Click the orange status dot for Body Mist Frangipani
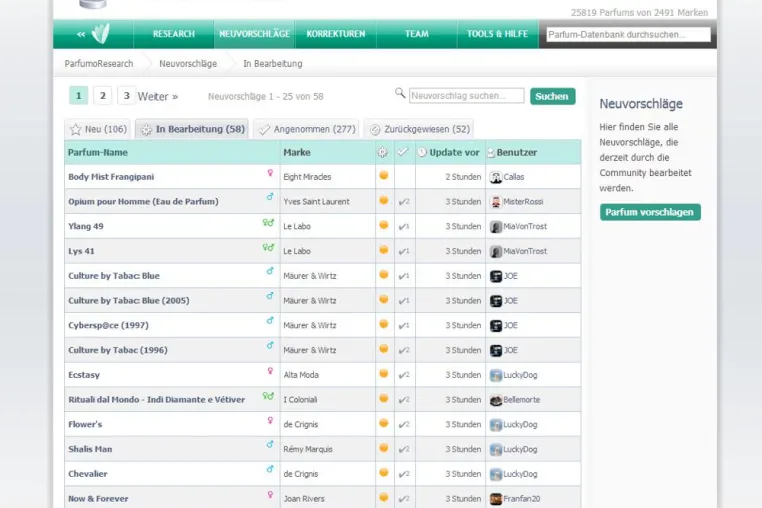 tap(383, 175)
